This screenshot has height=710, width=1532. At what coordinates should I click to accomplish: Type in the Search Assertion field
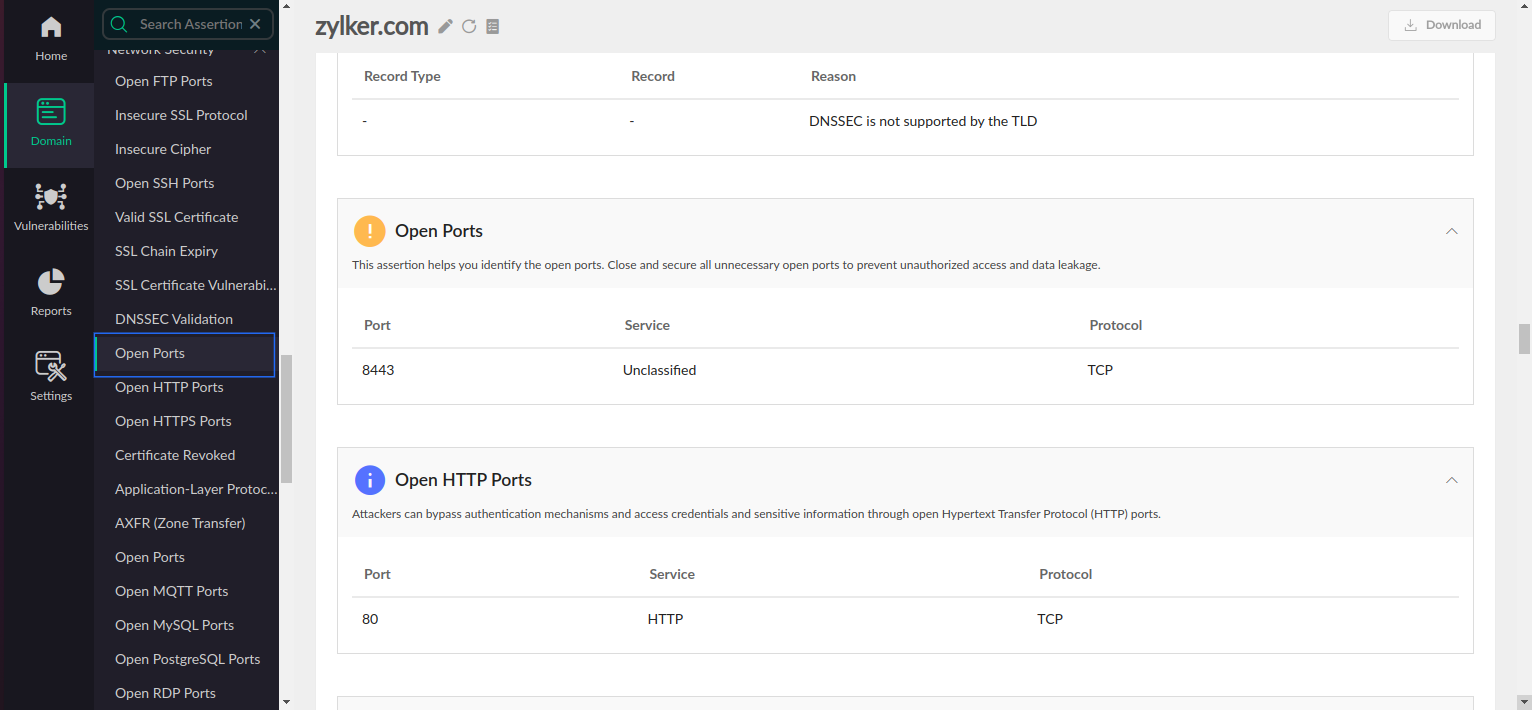pos(189,24)
